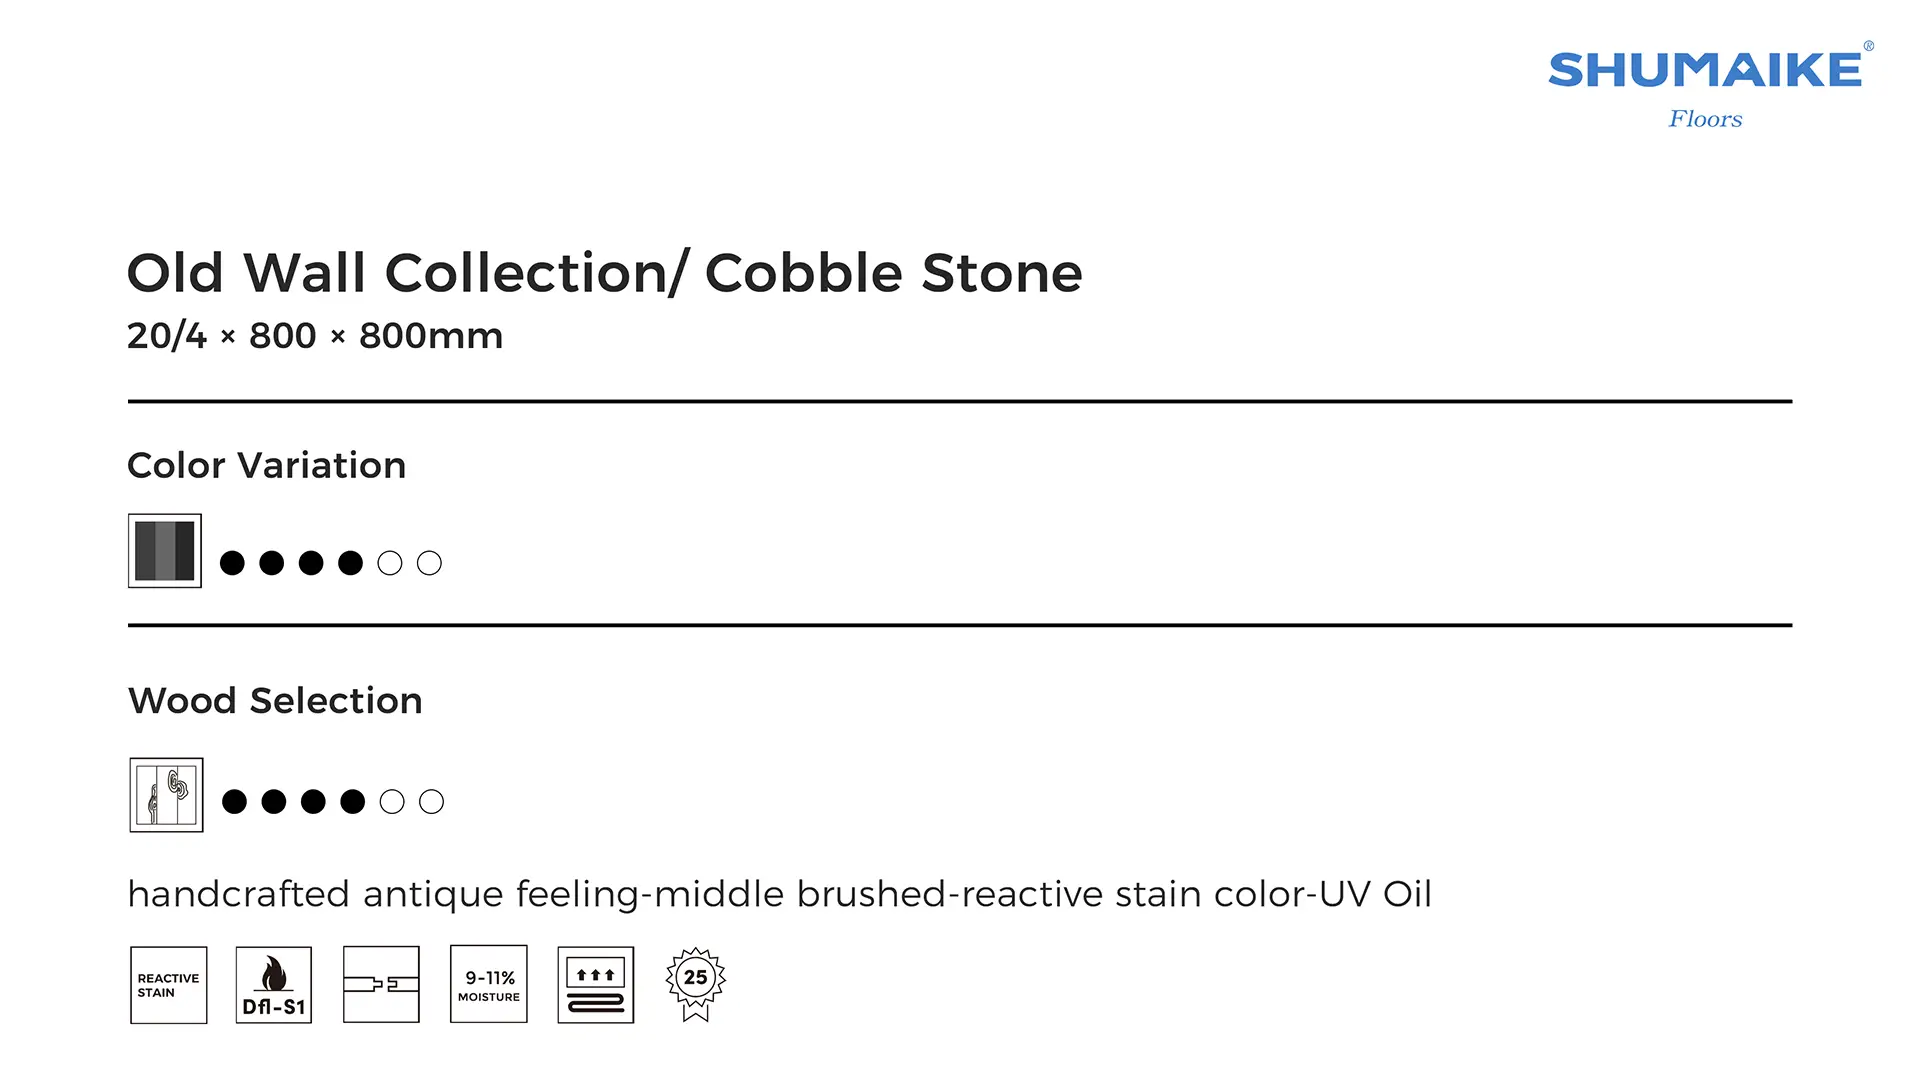The width and height of the screenshot is (1920, 1081).
Task: Click the Reactive Stain icon
Action: [x=168, y=985]
